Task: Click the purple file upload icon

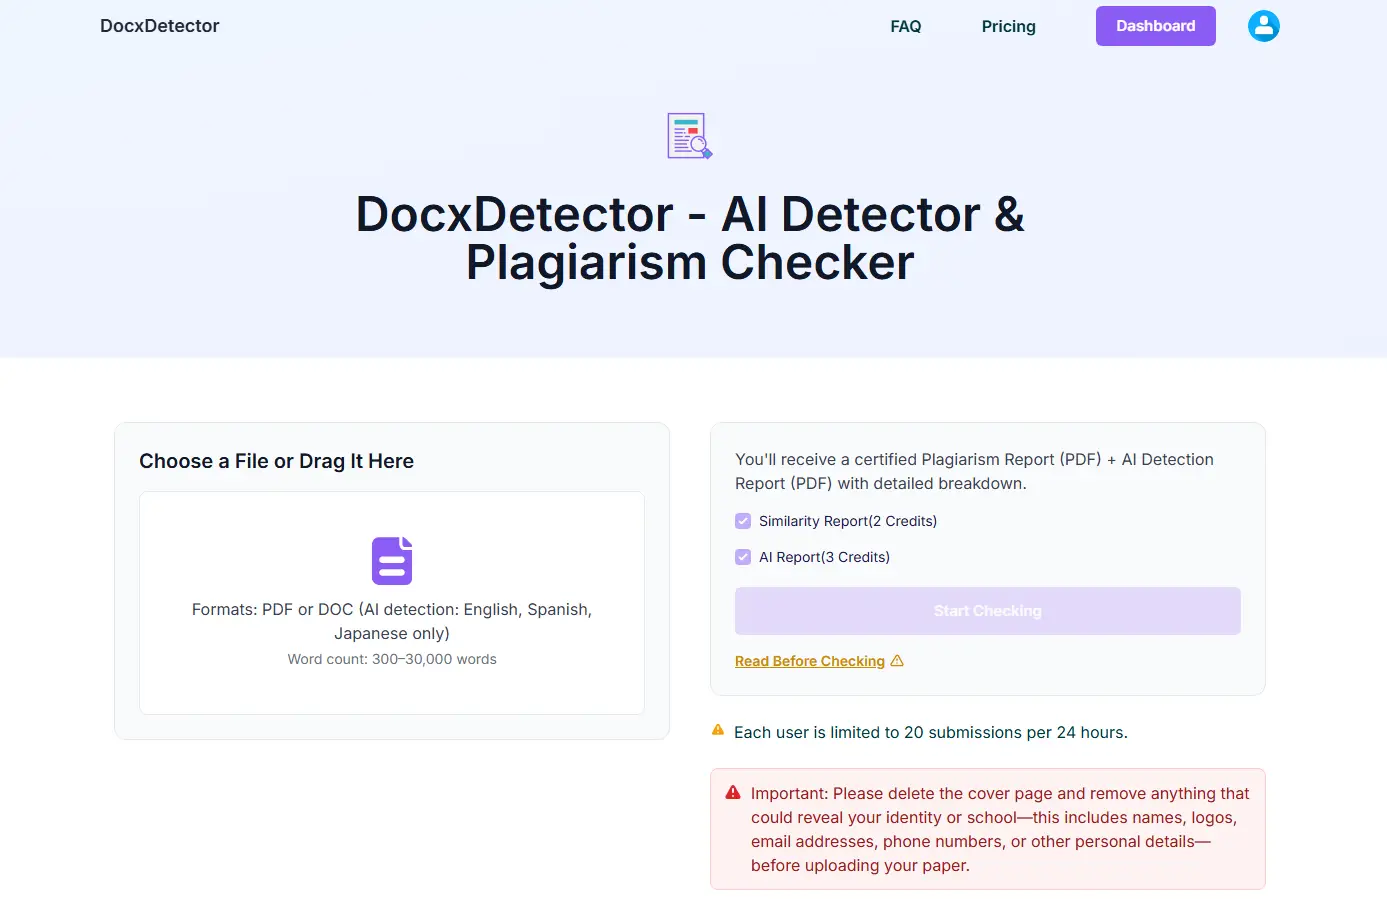Action: [x=392, y=561]
